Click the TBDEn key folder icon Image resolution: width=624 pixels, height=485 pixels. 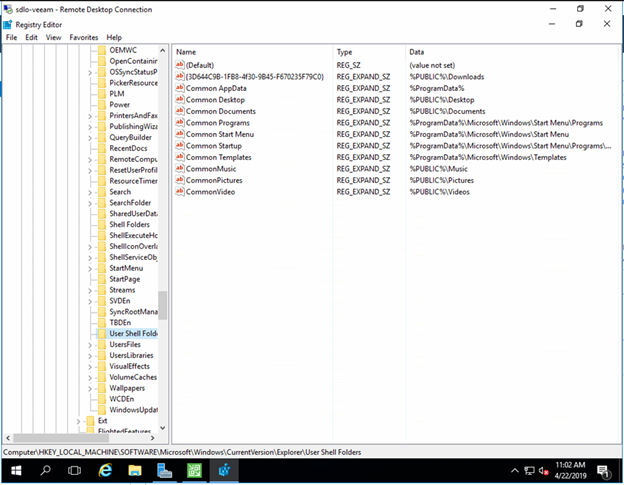pyautogui.click(x=102, y=322)
